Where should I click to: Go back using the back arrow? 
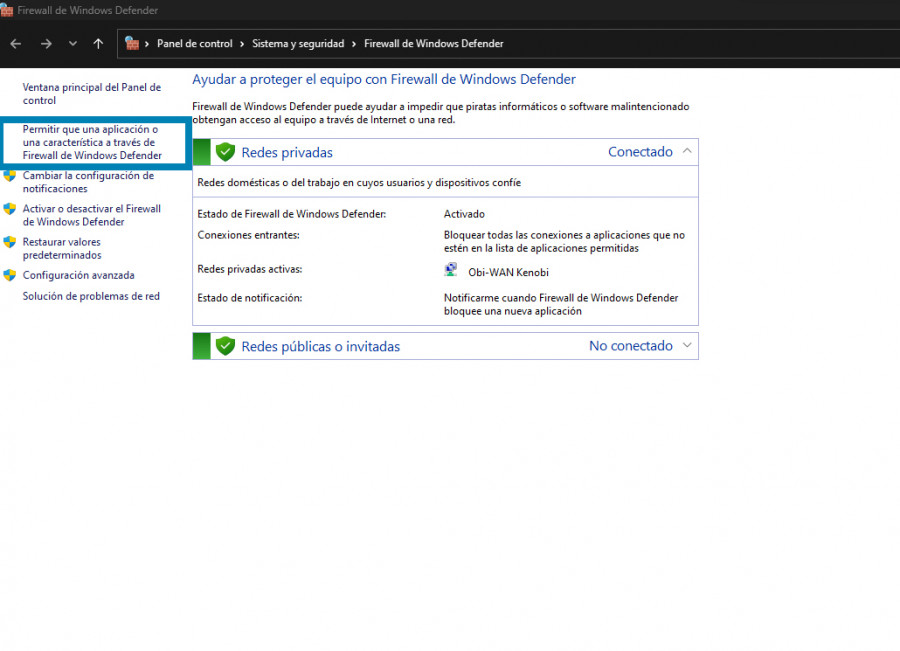point(16,44)
